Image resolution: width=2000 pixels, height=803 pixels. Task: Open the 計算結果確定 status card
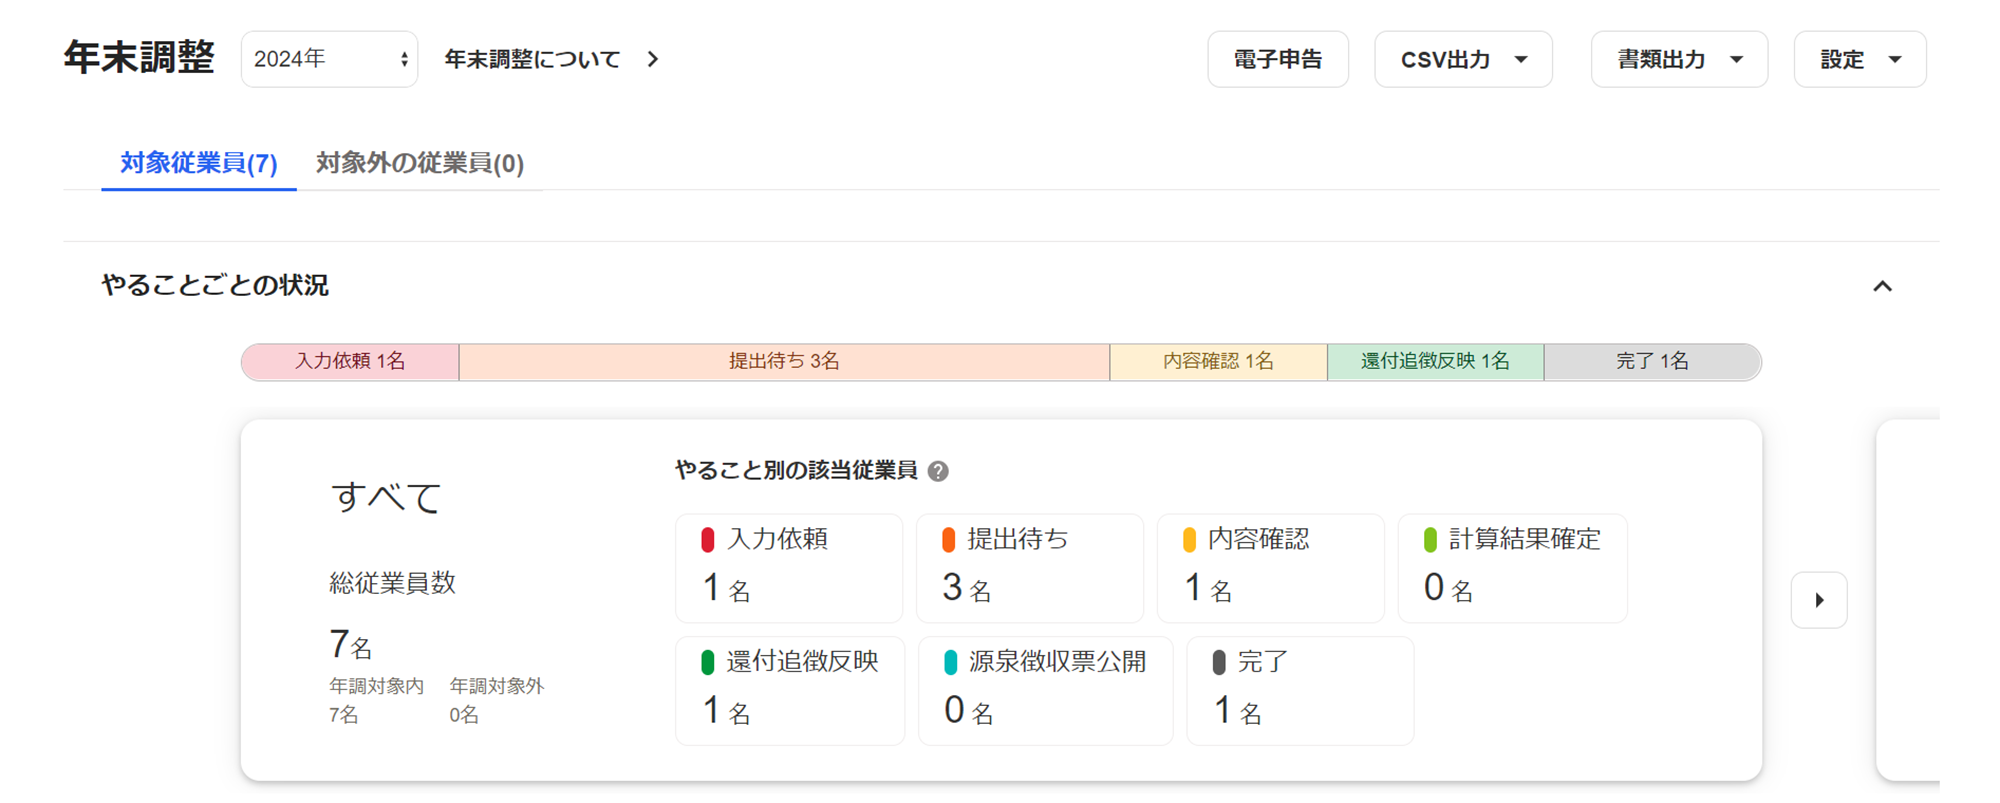(1512, 568)
